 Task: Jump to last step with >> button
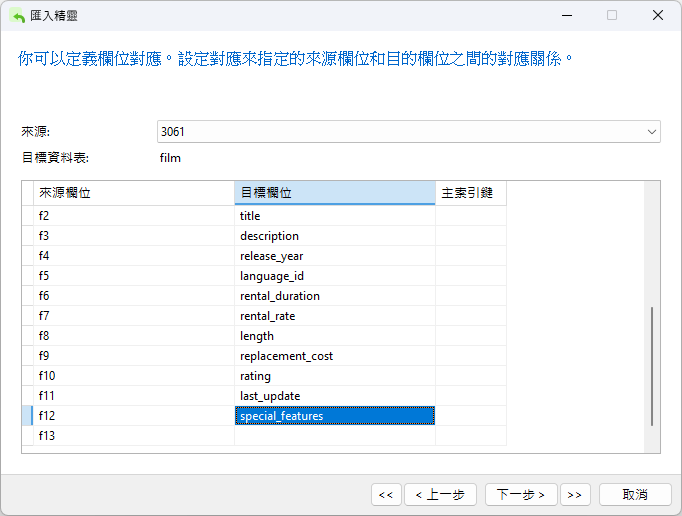tap(574, 494)
